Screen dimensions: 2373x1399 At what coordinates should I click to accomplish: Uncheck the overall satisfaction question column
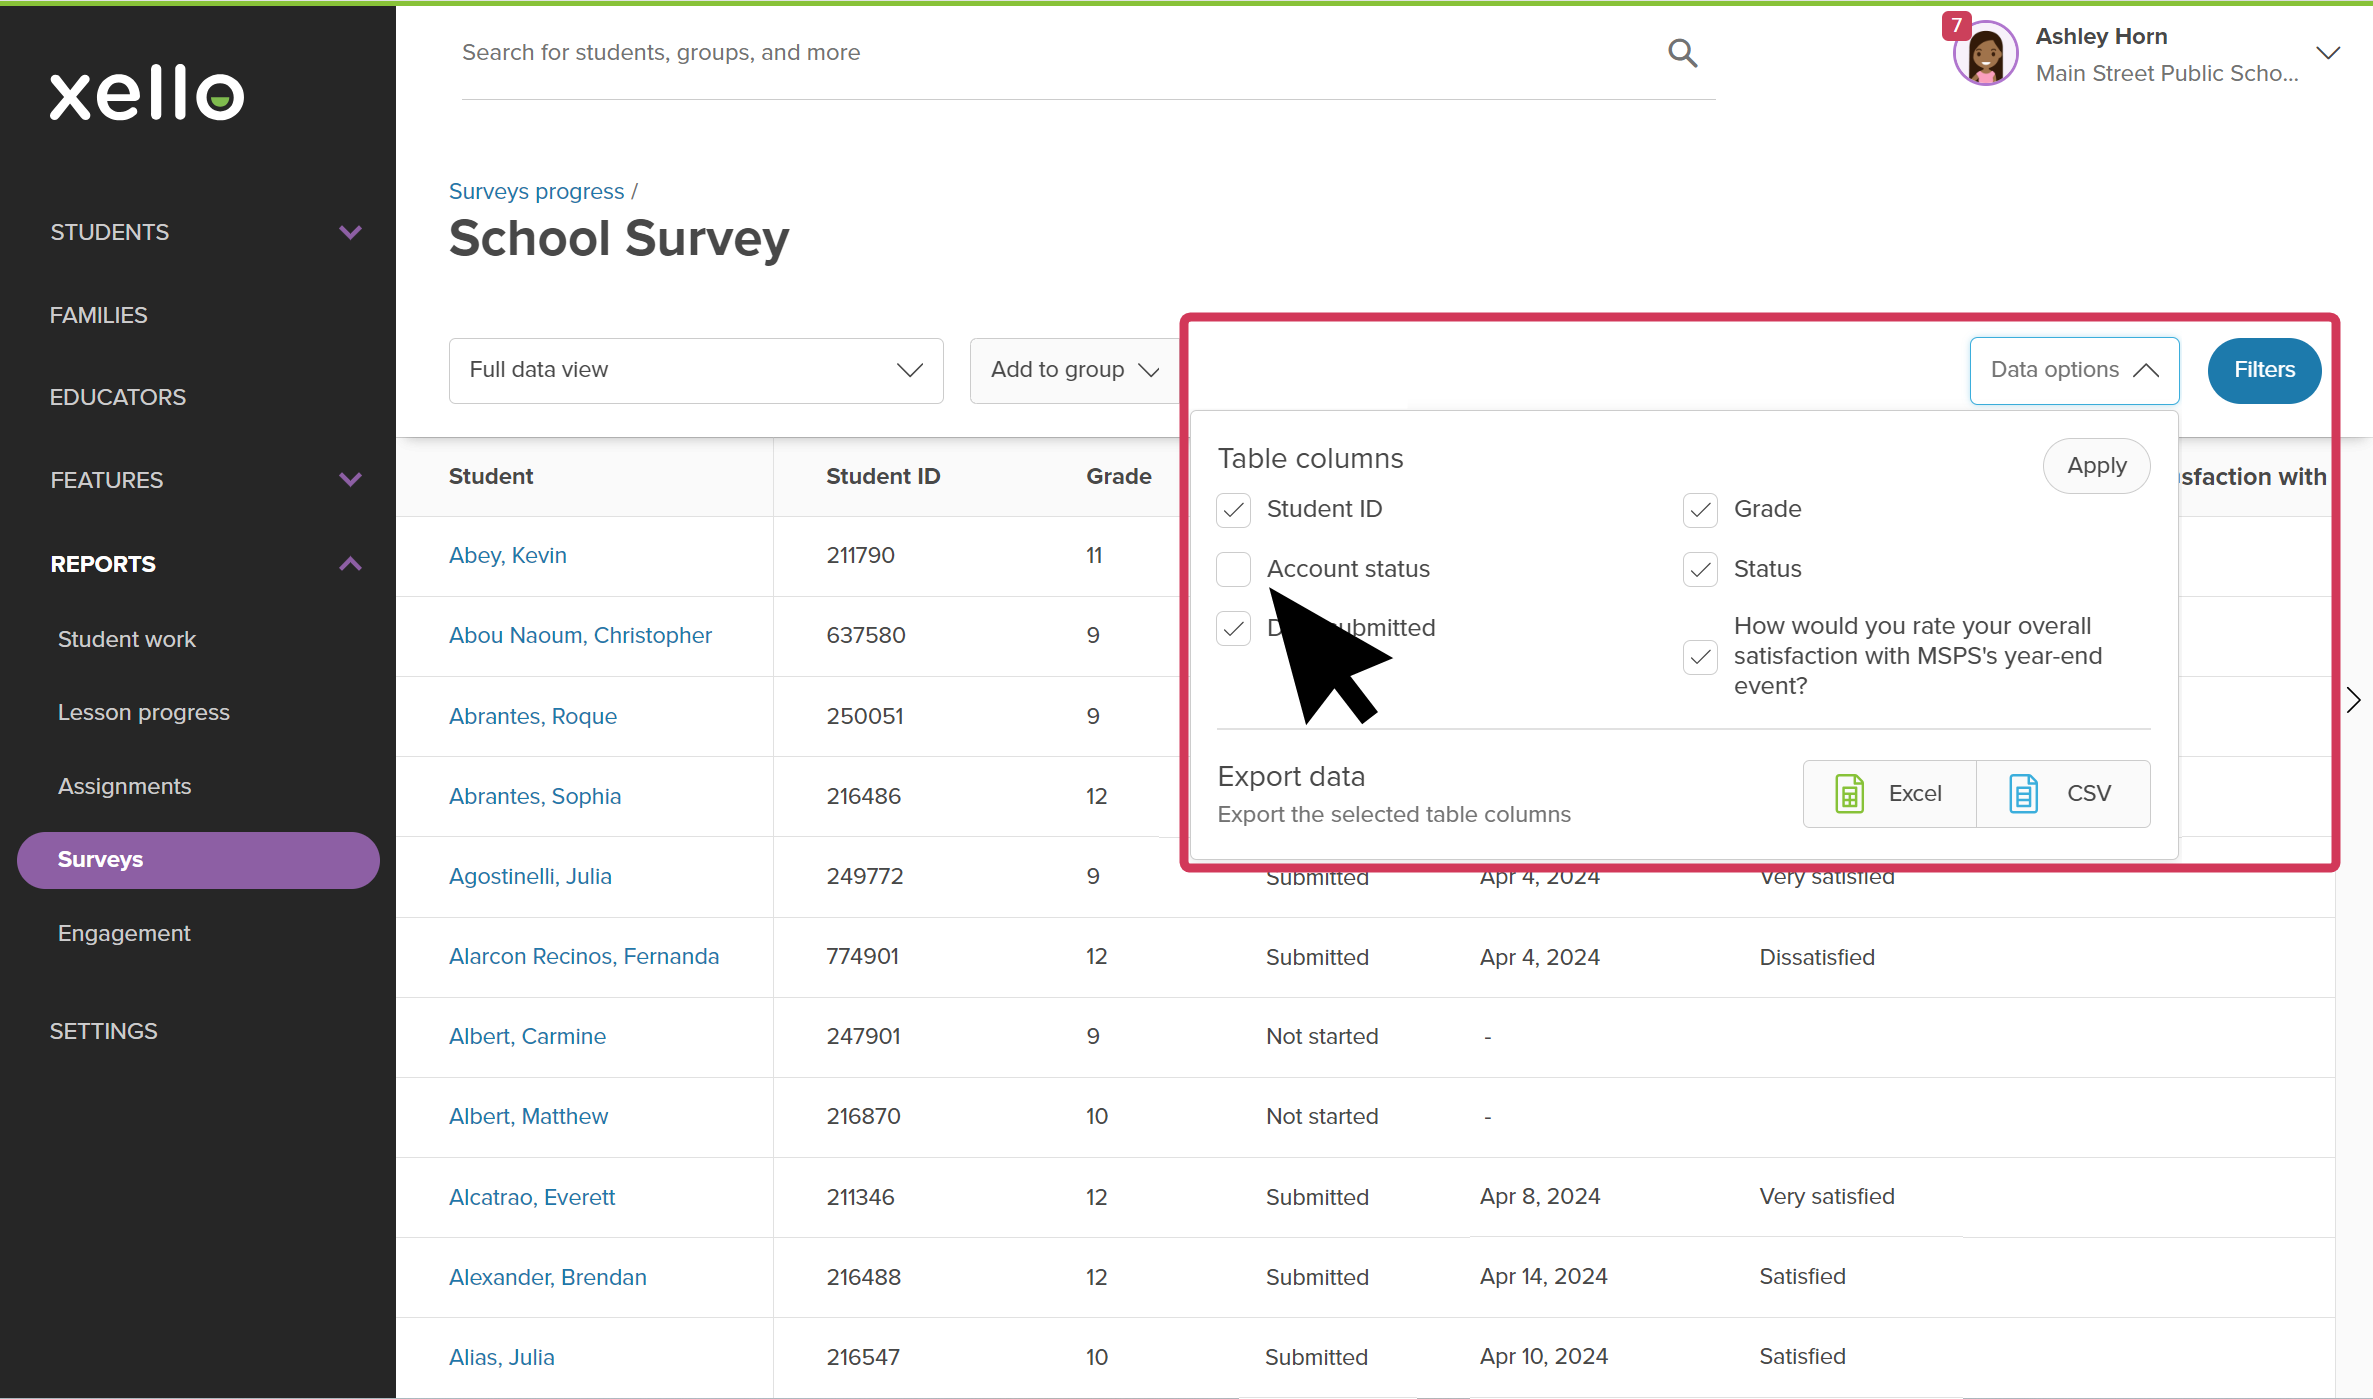tap(1700, 656)
